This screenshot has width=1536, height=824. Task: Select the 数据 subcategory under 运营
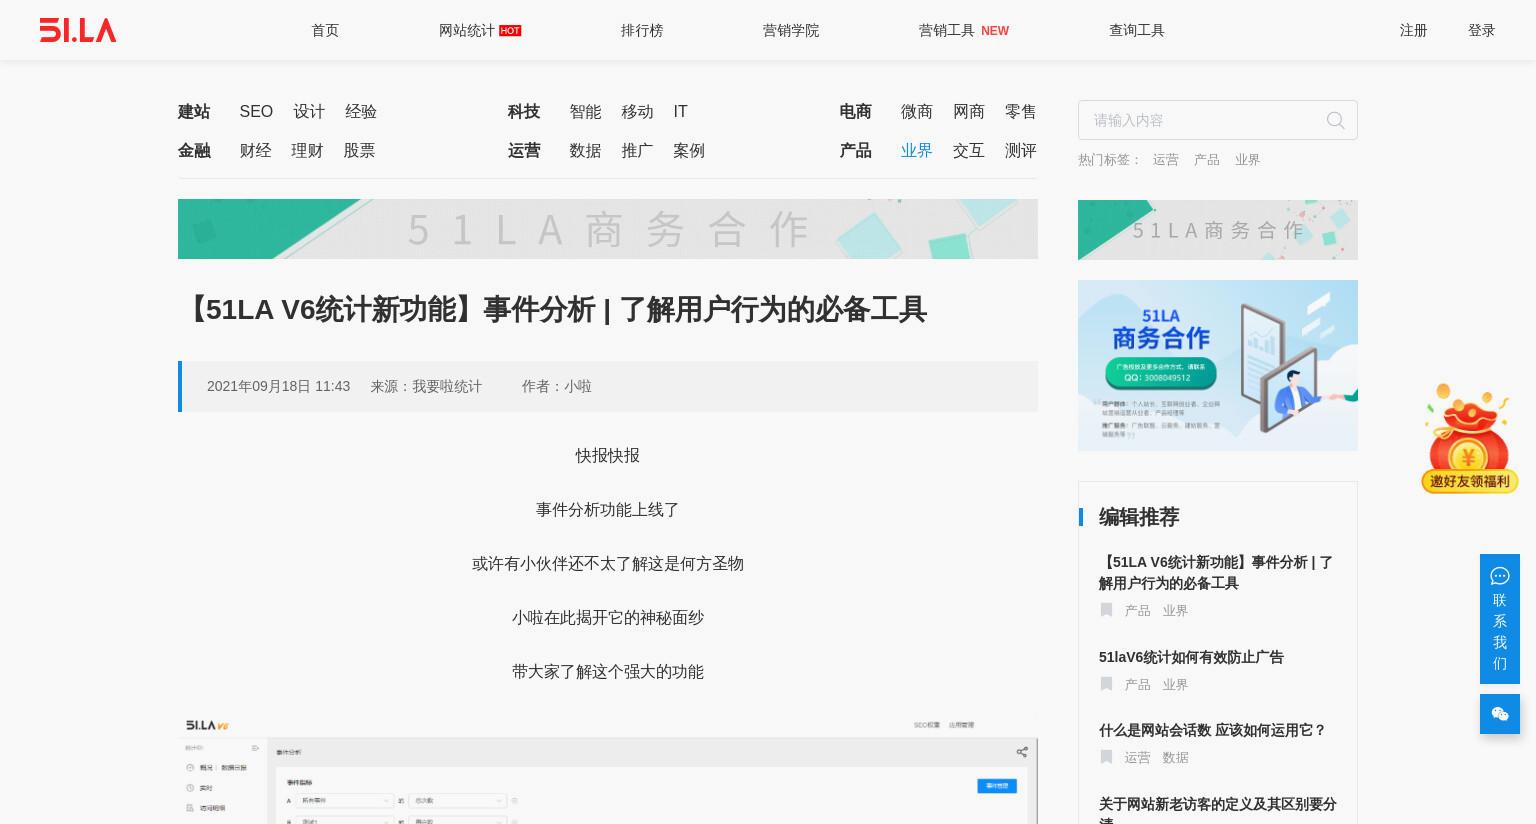pyautogui.click(x=585, y=150)
